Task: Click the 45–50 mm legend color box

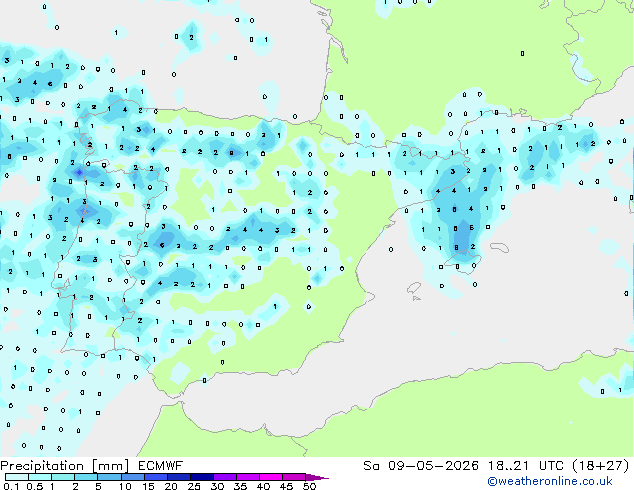Action: pos(294,477)
